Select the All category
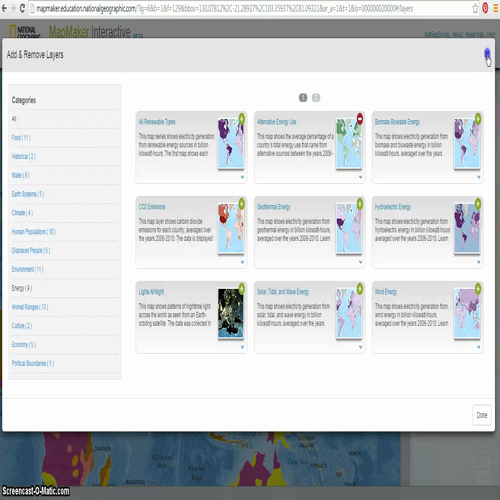Image resolution: width=500 pixels, height=500 pixels. click(x=14, y=119)
